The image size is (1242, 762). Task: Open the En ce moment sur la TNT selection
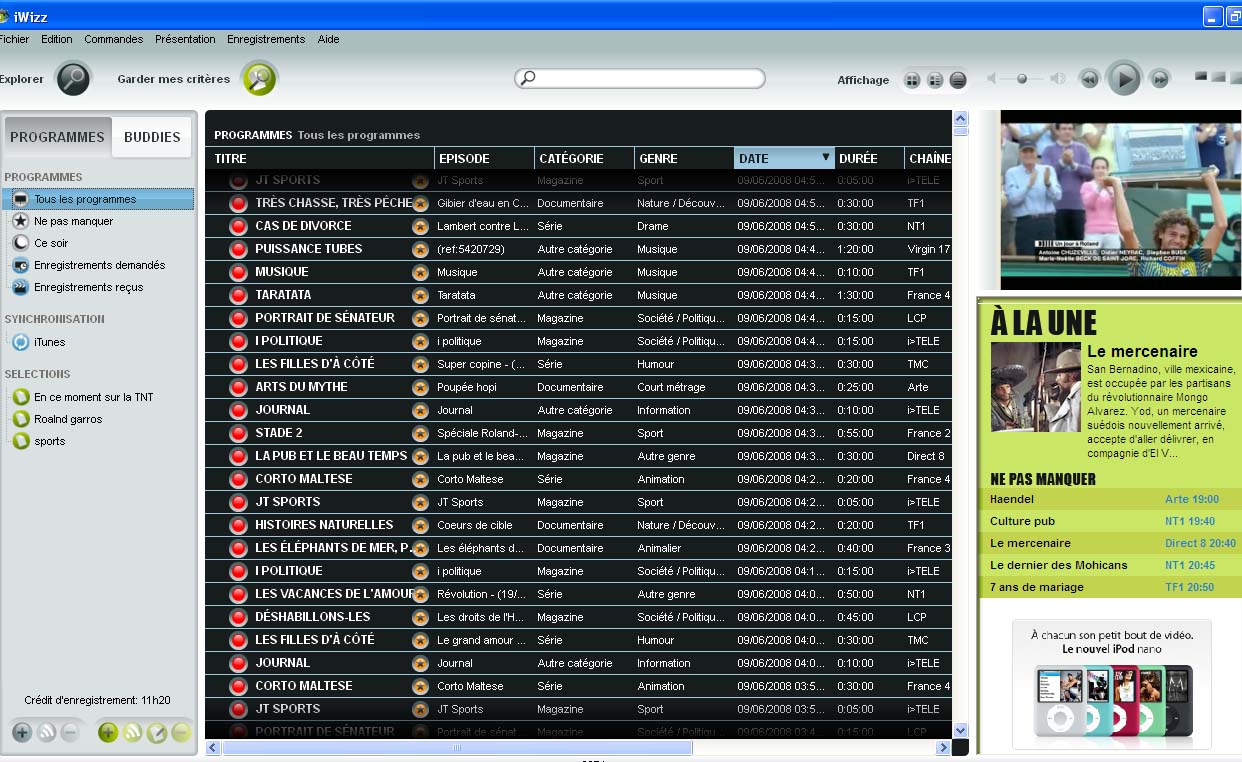point(93,397)
